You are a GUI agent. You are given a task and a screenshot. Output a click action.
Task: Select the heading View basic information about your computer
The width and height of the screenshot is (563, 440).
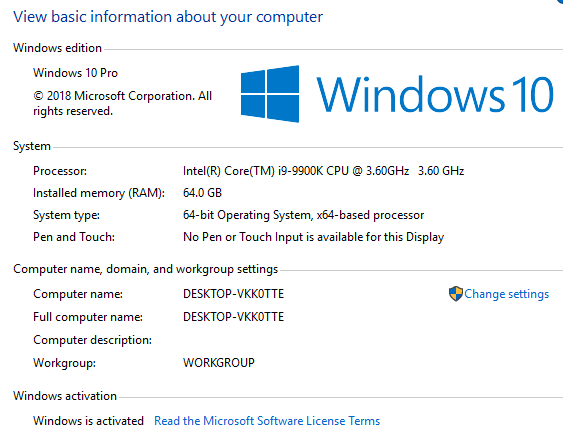pos(168,17)
